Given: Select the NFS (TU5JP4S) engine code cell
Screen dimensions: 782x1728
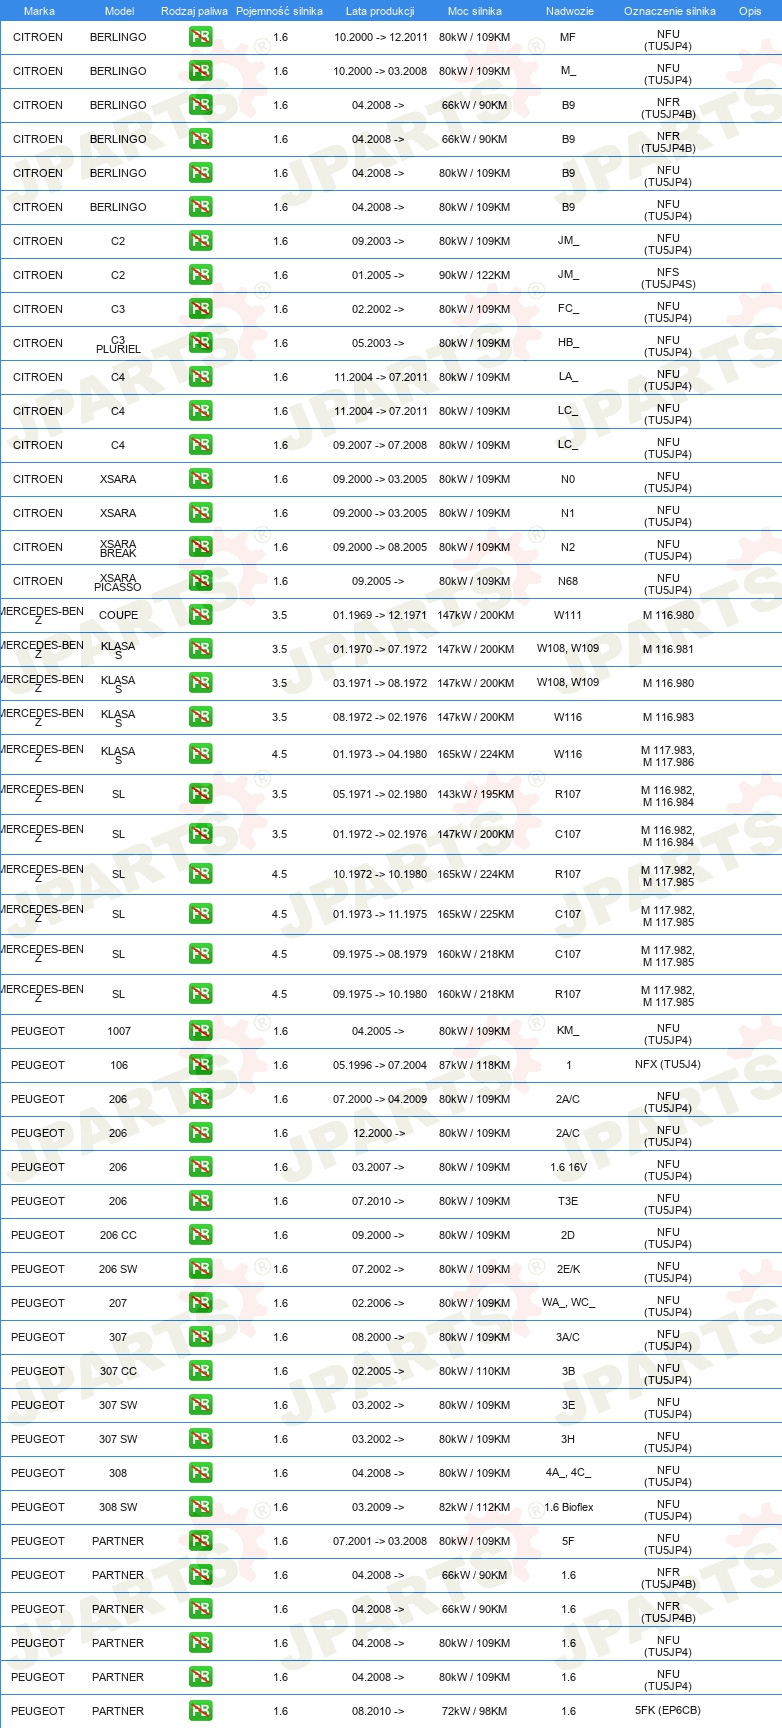Looking at the screenshot, I should click(x=668, y=278).
